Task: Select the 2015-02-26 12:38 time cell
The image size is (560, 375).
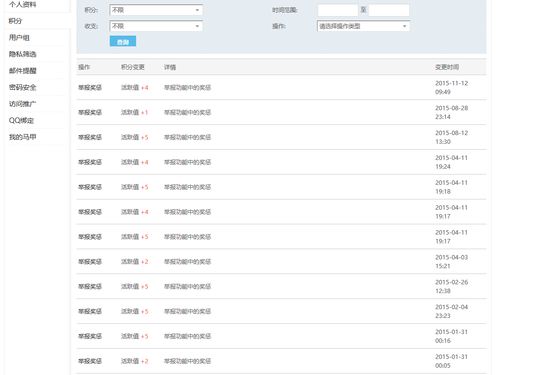Action: [451, 286]
